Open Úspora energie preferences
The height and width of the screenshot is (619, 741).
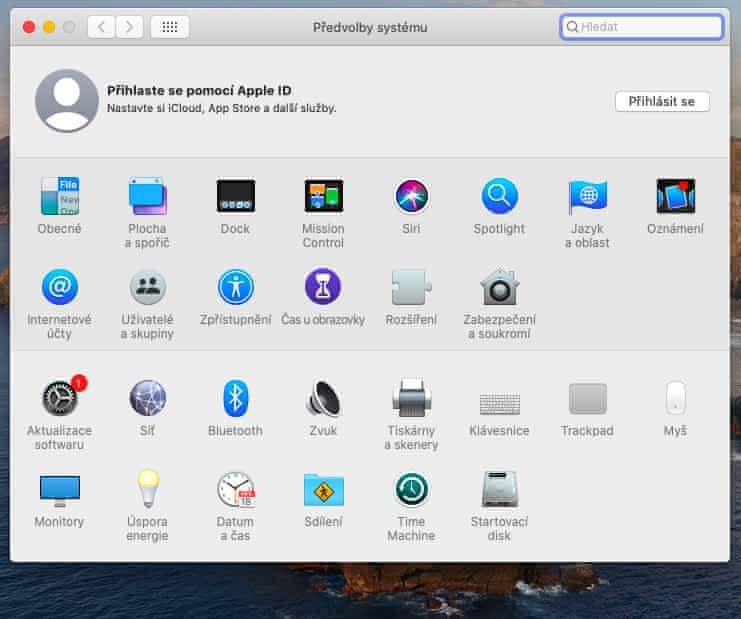pyautogui.click(x=147, y=490)
